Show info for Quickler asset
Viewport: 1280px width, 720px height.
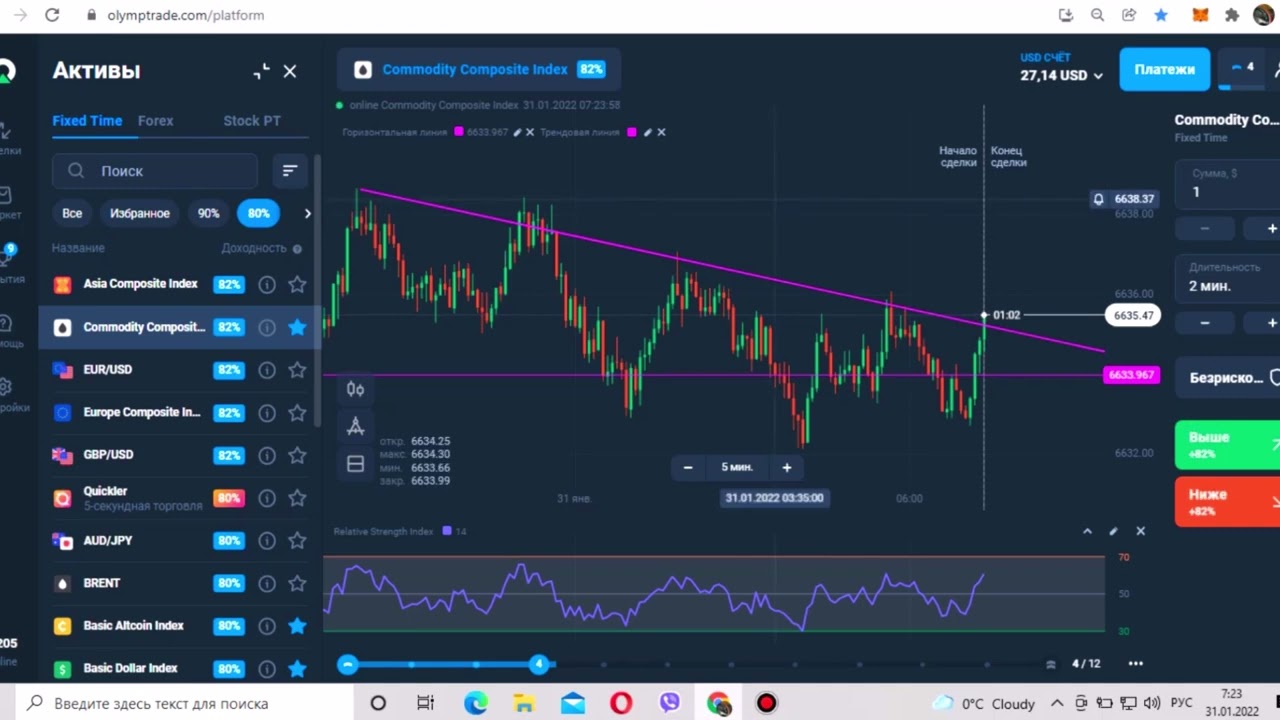[267, 498]
